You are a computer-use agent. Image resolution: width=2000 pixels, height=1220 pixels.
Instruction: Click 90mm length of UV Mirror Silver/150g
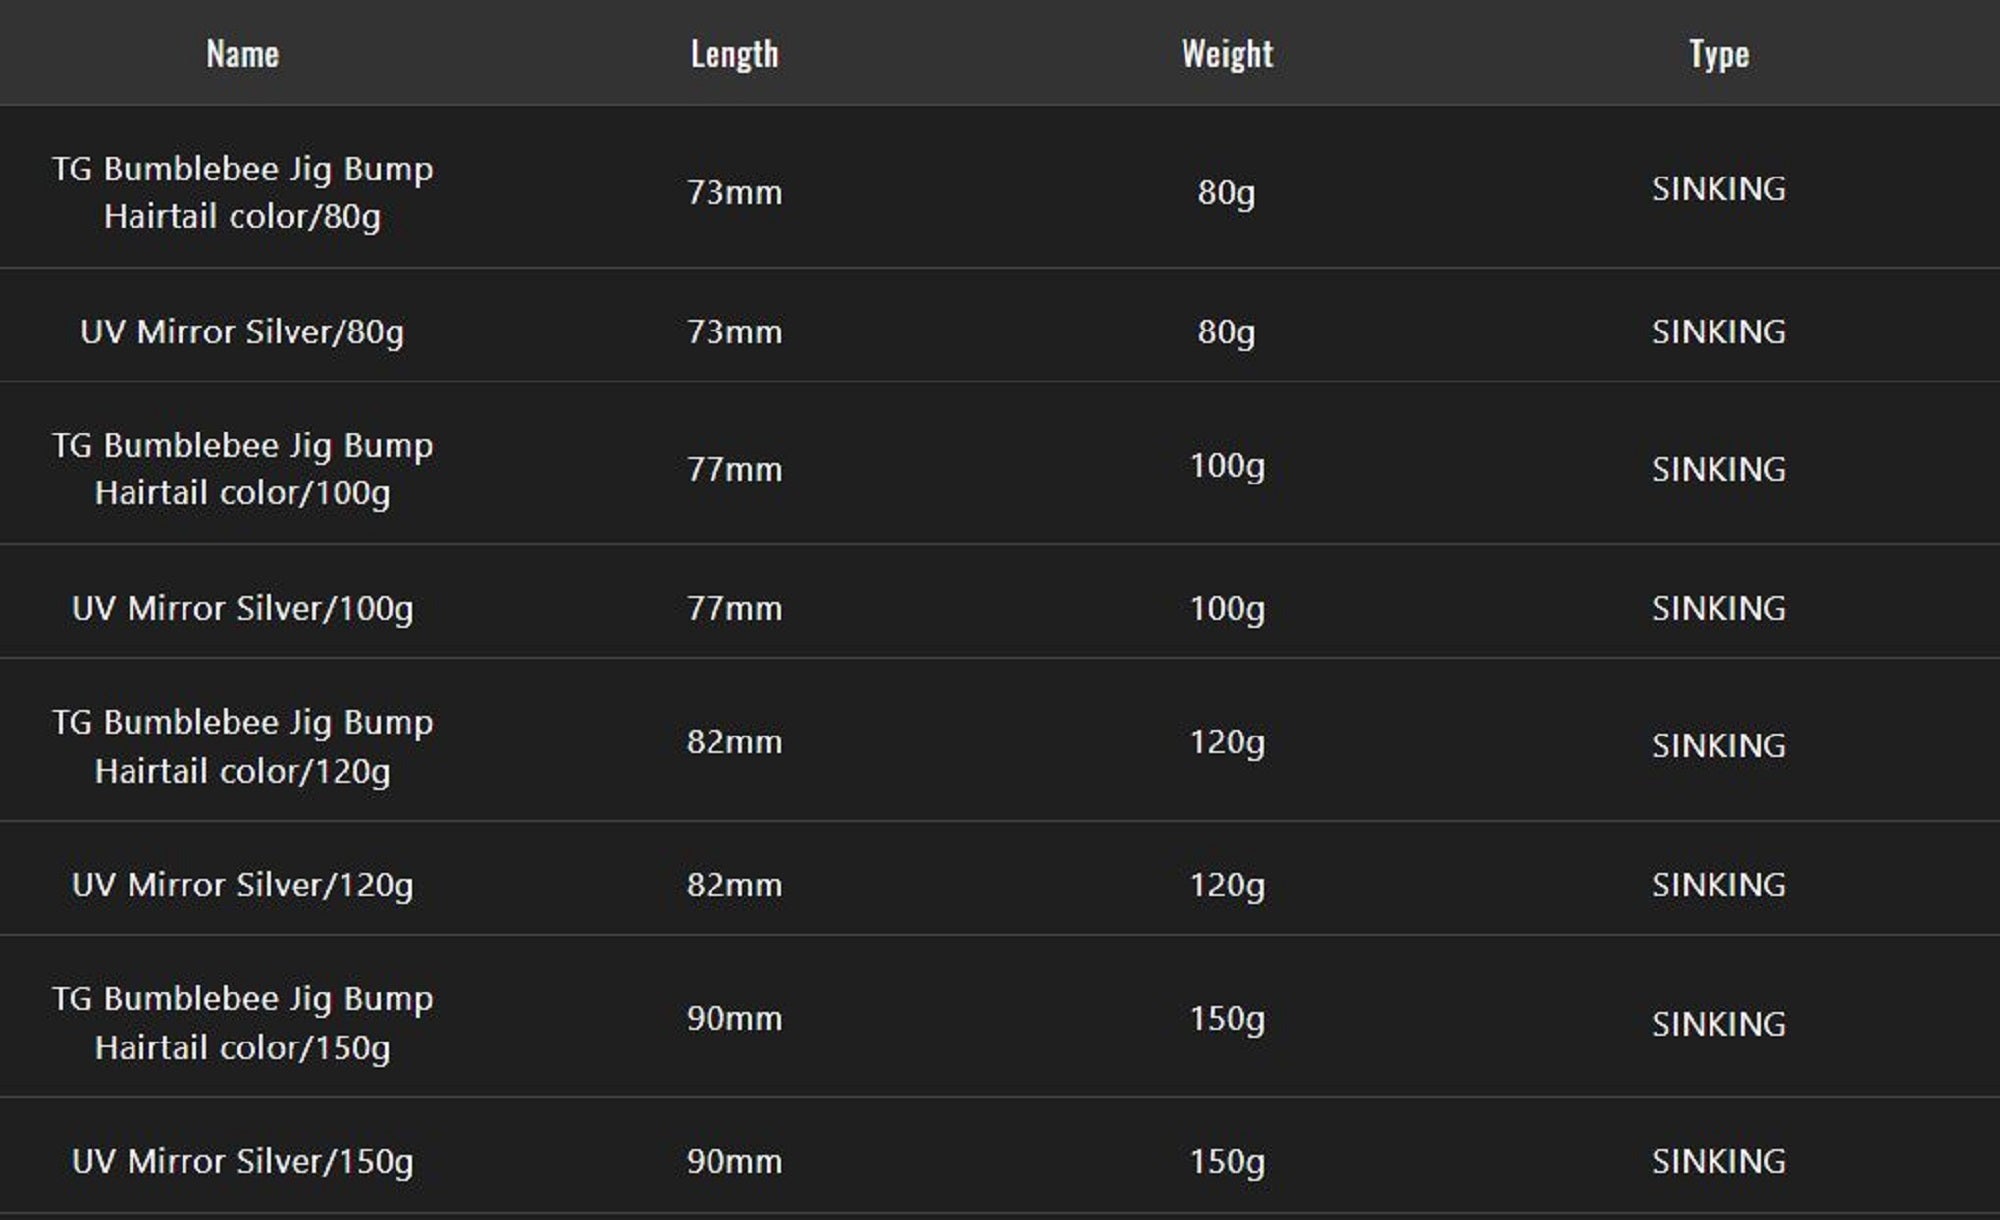coord(734,1161)
